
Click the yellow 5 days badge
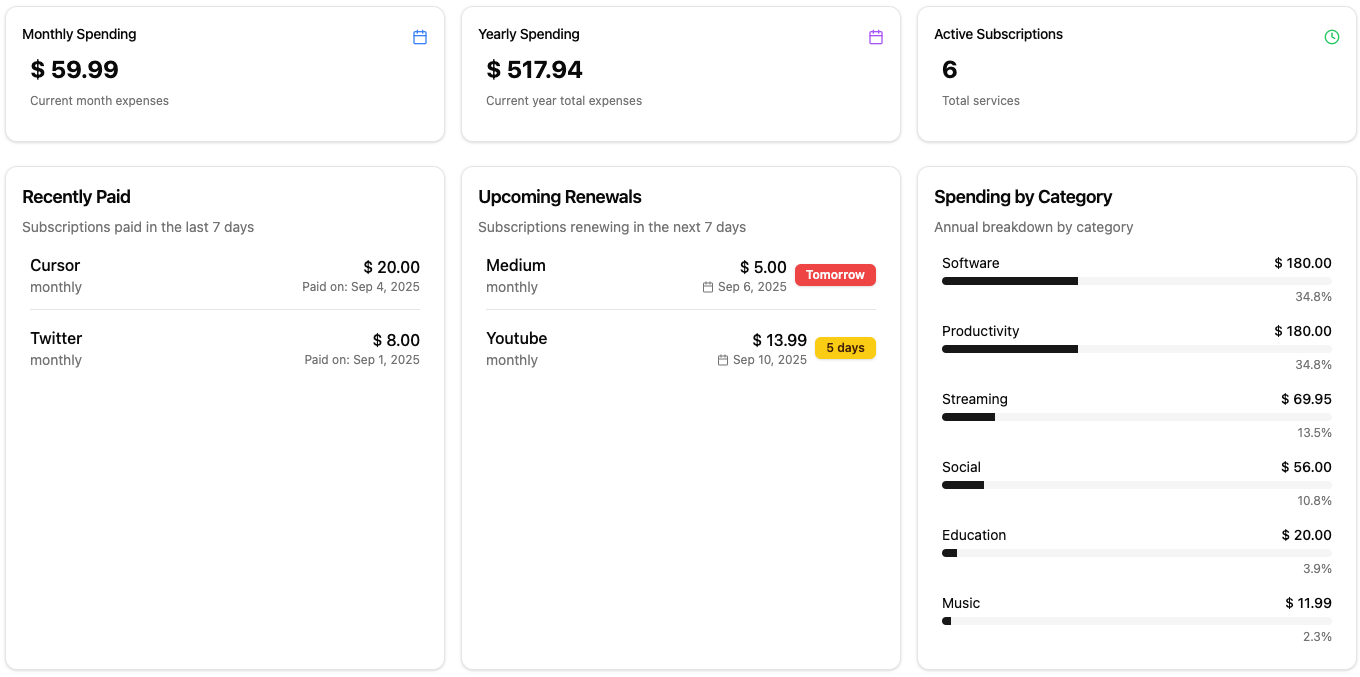pos(845,348)
